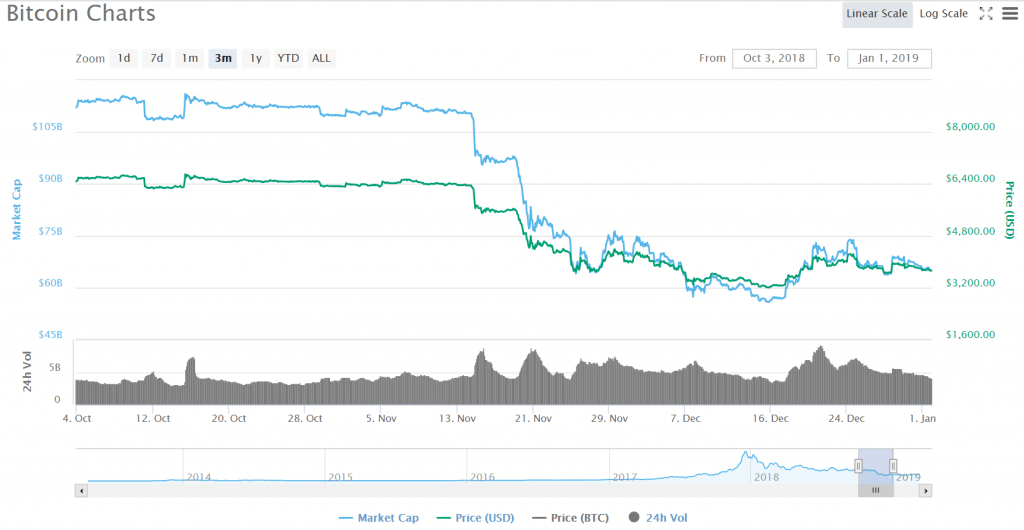Set zoom to 7d
Image resolution: width=1024 pixels, height=530 pixels.
157,58
